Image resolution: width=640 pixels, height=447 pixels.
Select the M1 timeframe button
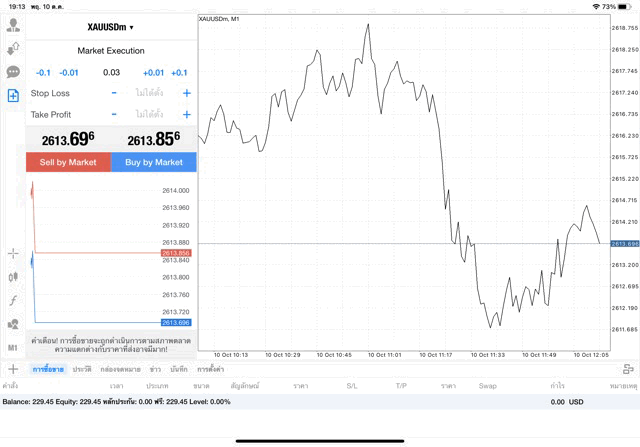[x=13, y=347]
